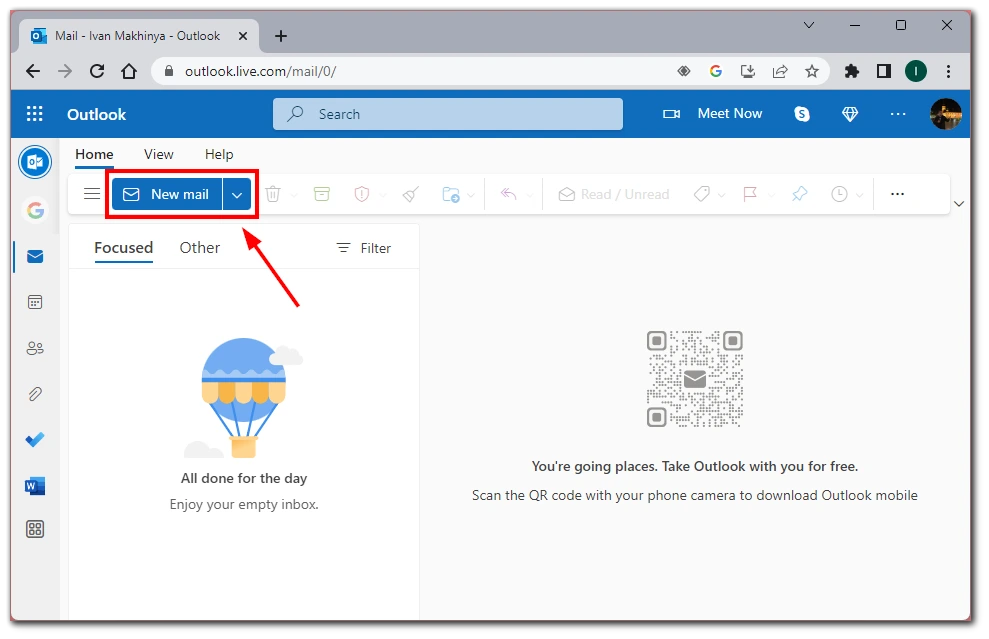Viewport: 989px width, 639px height.
Task: Click the Pin icon in toolbar
Action: click(800, 194)
